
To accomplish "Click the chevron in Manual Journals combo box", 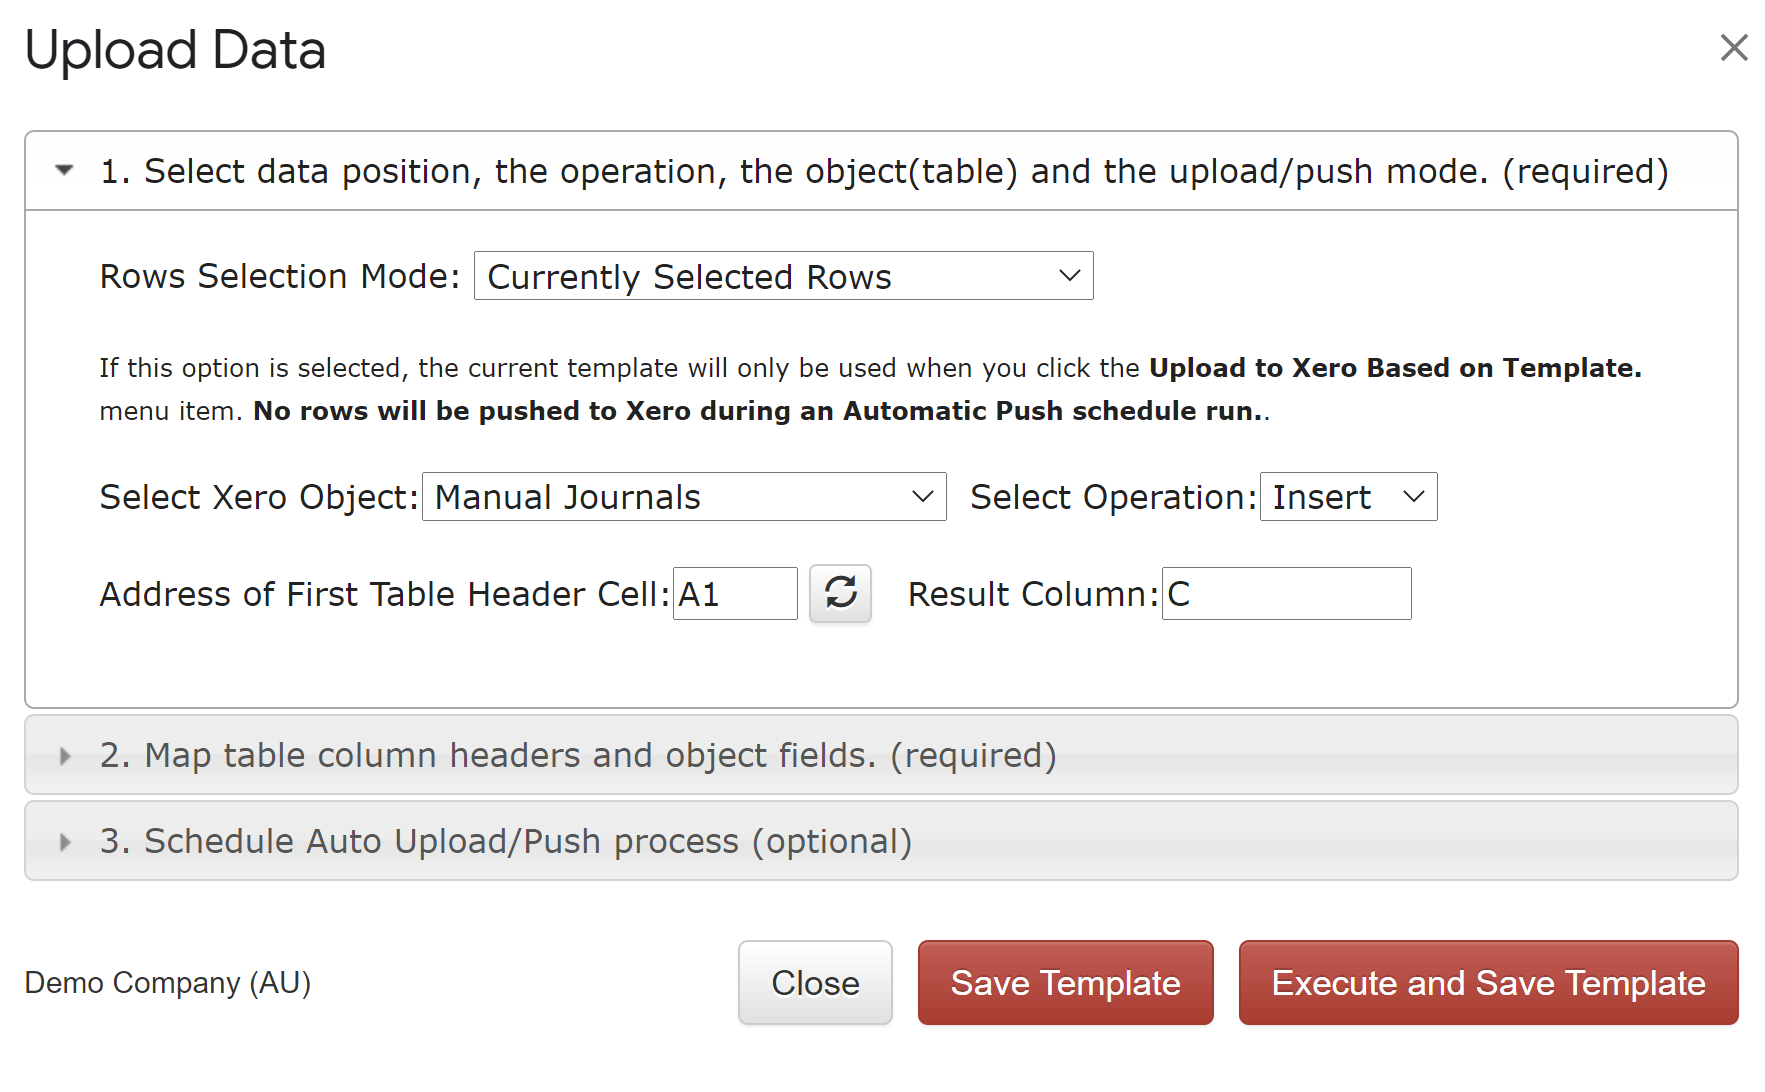I will tap(922, 497).
